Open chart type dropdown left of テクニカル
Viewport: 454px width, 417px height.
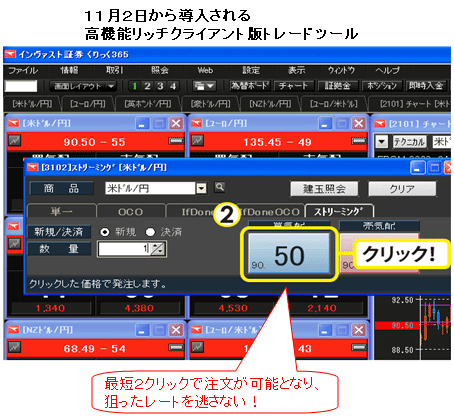click(382, 142)
